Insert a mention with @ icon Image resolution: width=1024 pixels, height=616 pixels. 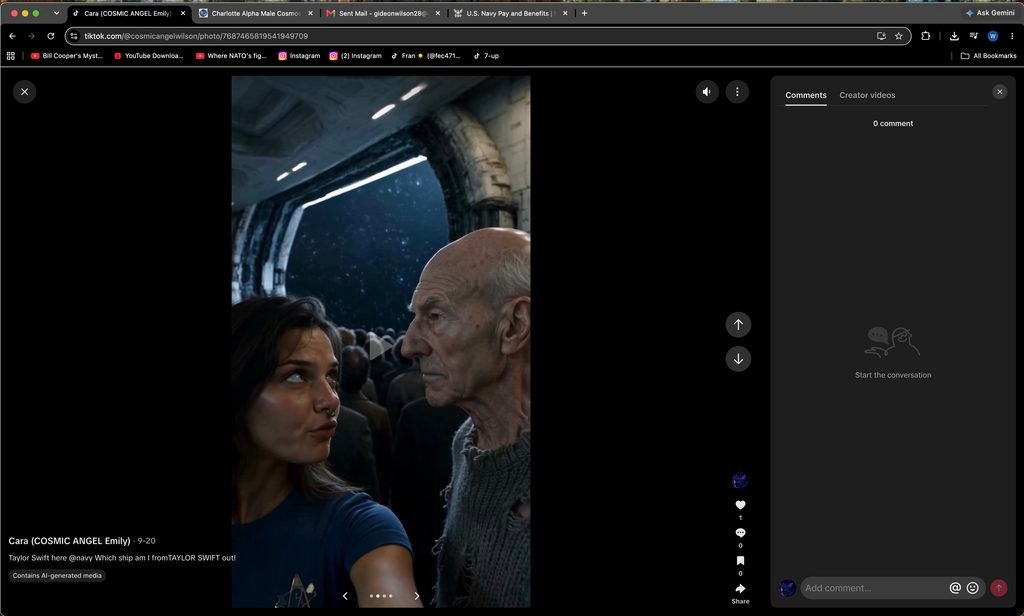[x=955, y=588]
